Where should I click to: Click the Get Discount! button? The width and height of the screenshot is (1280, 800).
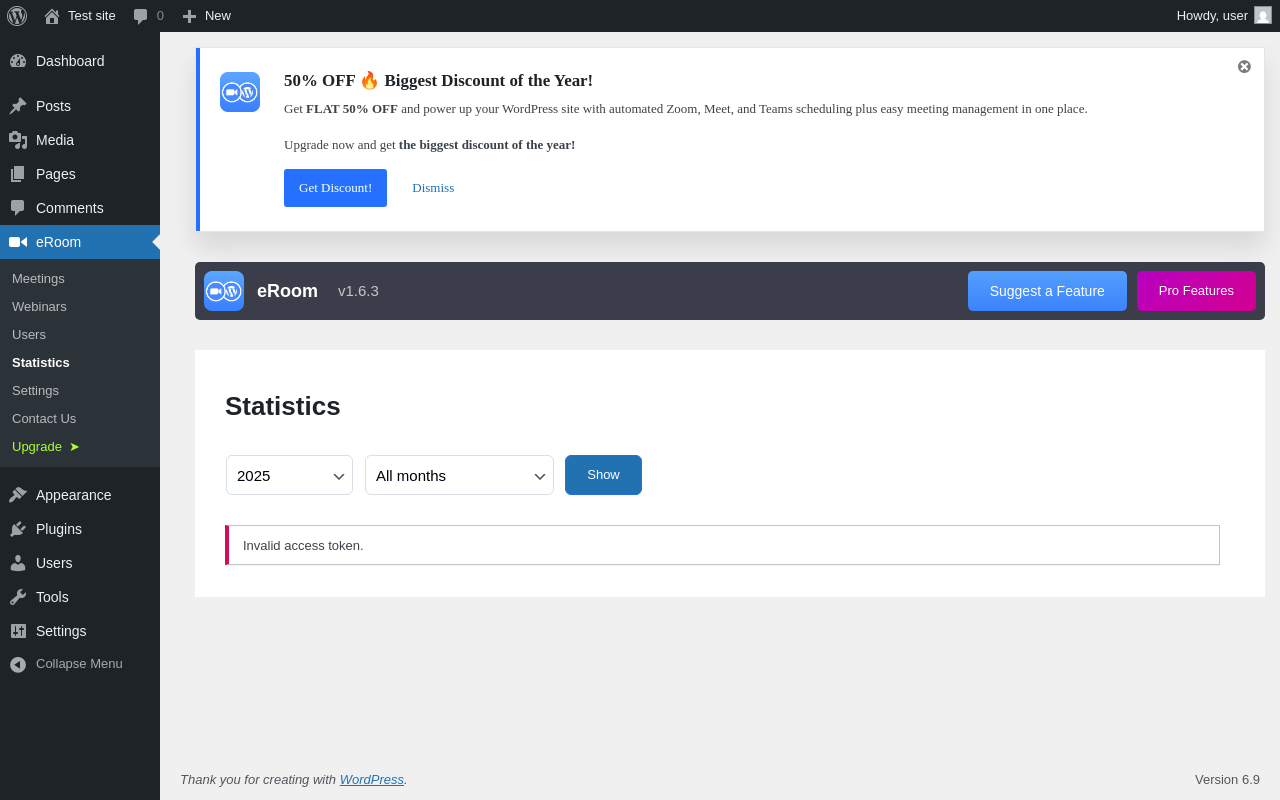click(x=335, y=188)
